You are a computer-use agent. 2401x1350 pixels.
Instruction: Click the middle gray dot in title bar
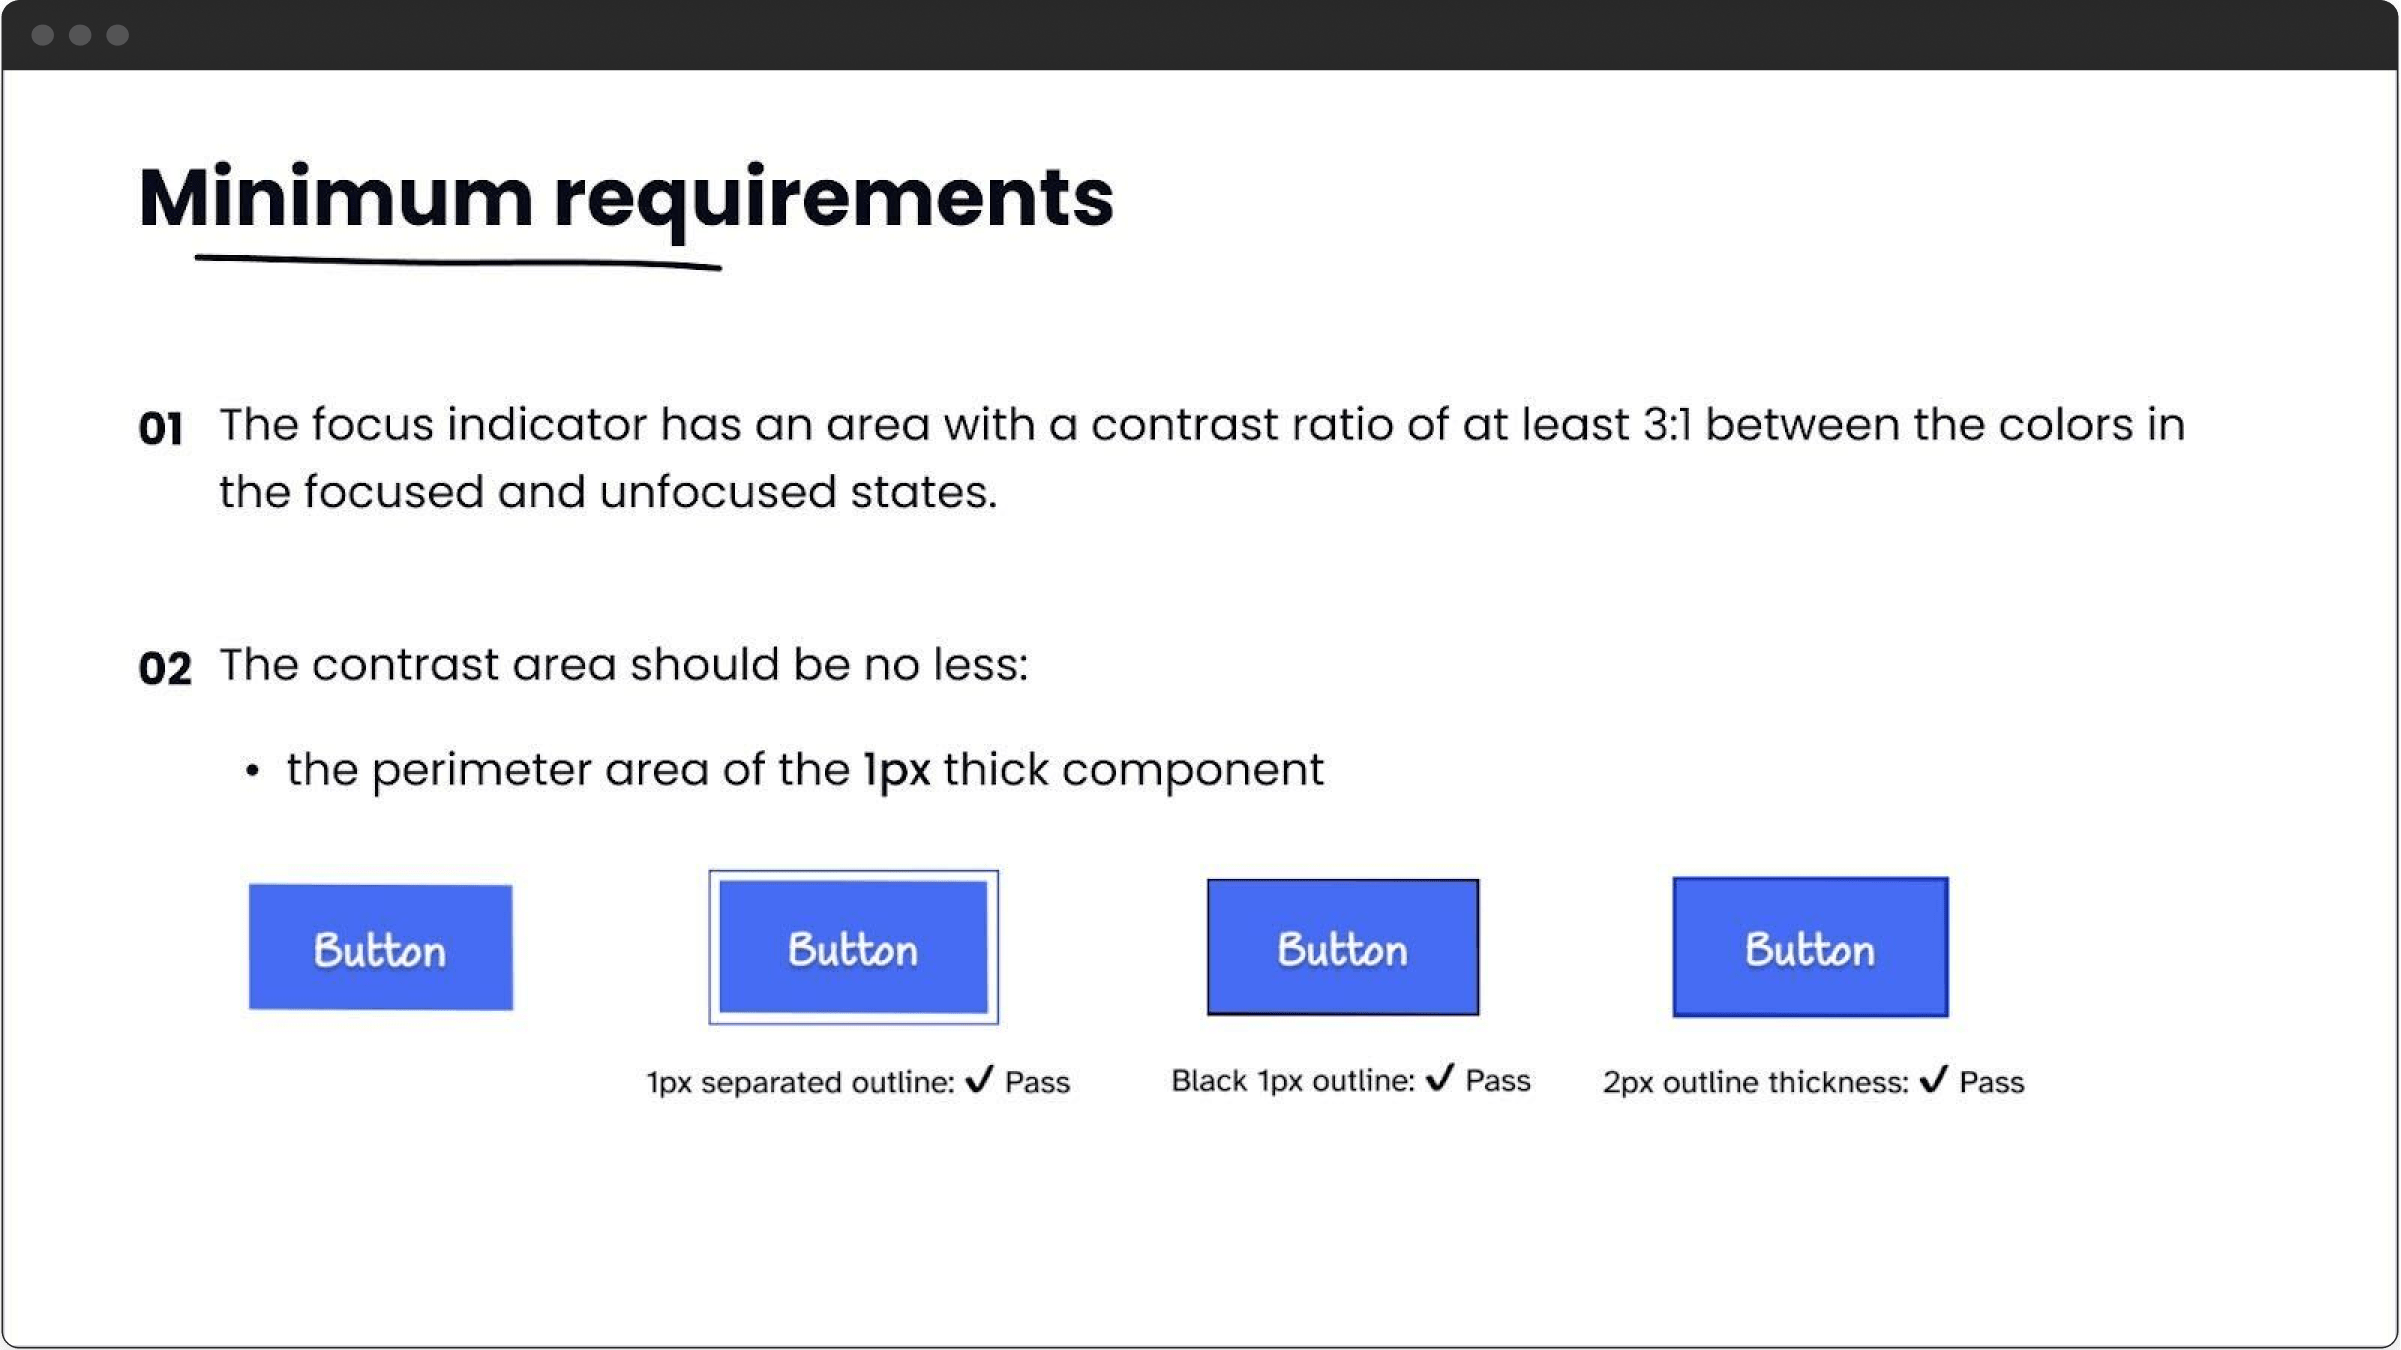click(80, 36)
